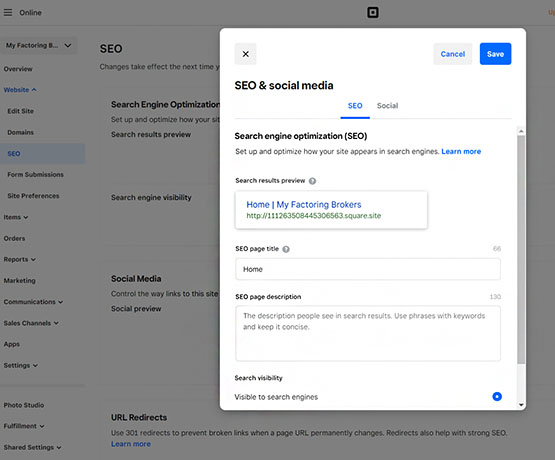Expand the Sales Channels sidebar section
Image resolution: width=555 pixels, height=460 pixels.
coord(31,323)
